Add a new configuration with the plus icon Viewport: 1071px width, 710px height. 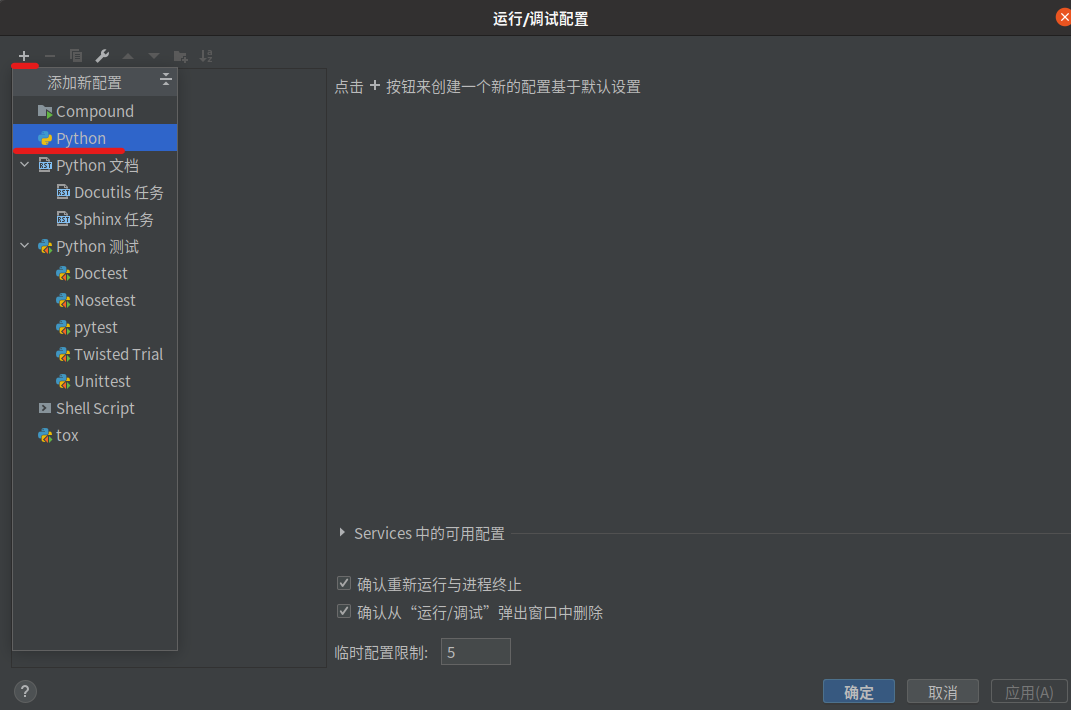(23, 56)
